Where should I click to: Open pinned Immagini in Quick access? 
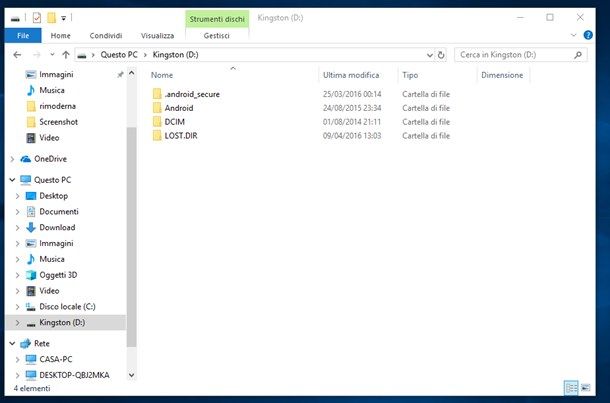[56, 74]
